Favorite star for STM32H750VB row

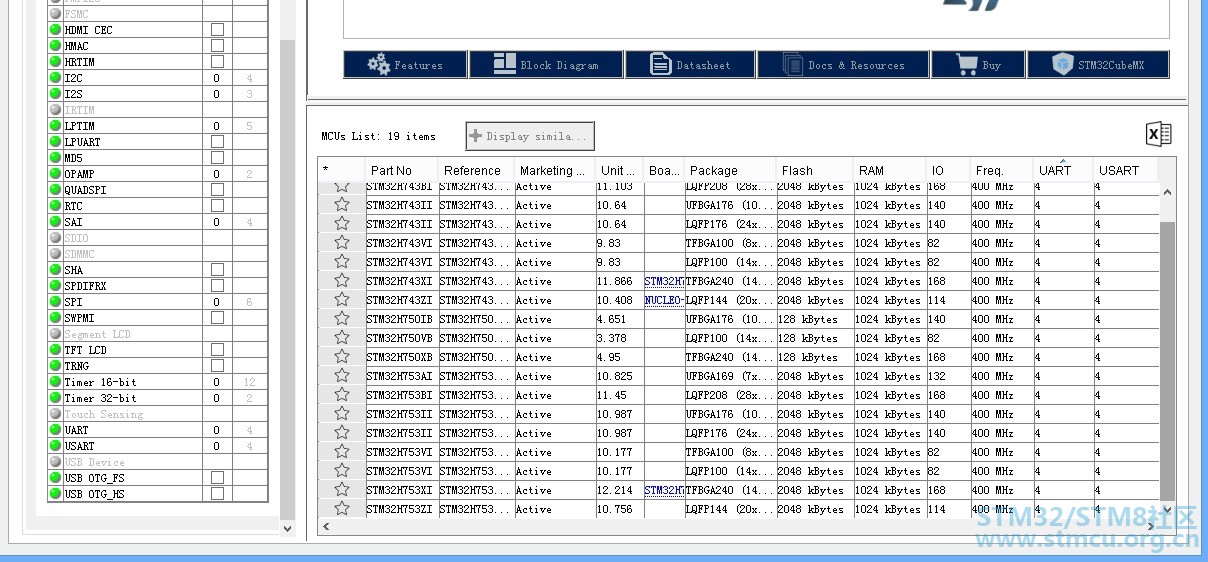342,338
